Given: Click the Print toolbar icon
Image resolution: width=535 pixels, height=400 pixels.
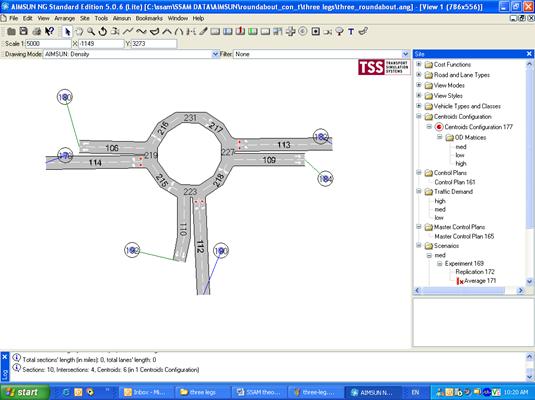Looking at the screenshot, I should pyautogui.click(x=37, y=32).
